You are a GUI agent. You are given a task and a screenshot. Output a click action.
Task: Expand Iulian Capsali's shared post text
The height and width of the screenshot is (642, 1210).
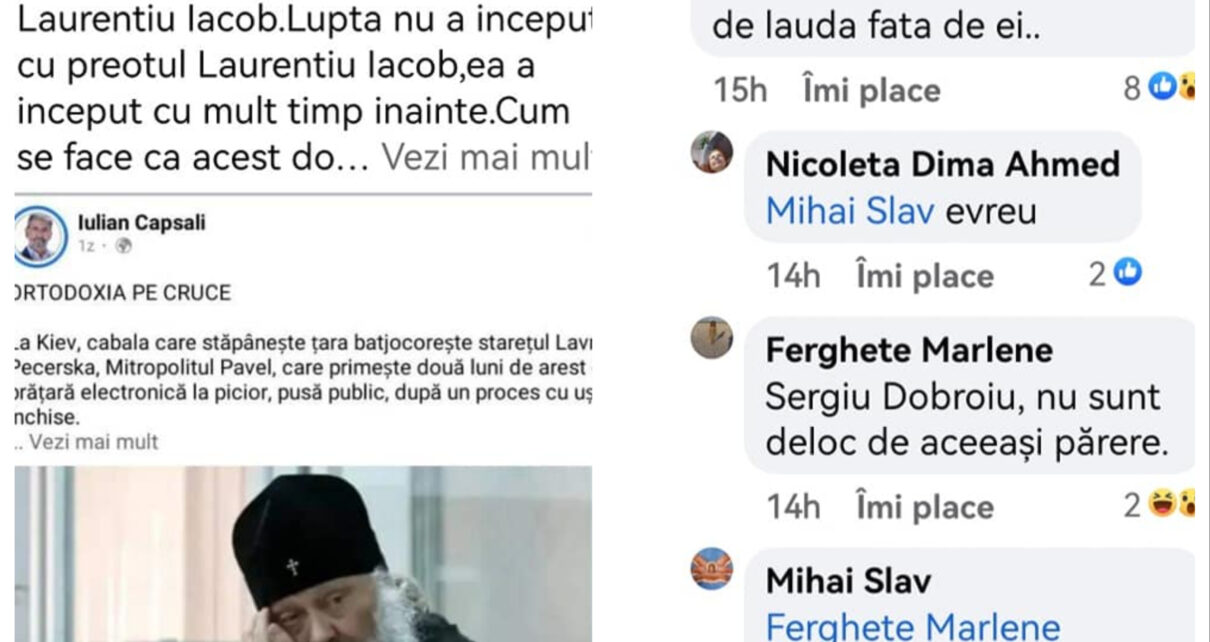93,442
